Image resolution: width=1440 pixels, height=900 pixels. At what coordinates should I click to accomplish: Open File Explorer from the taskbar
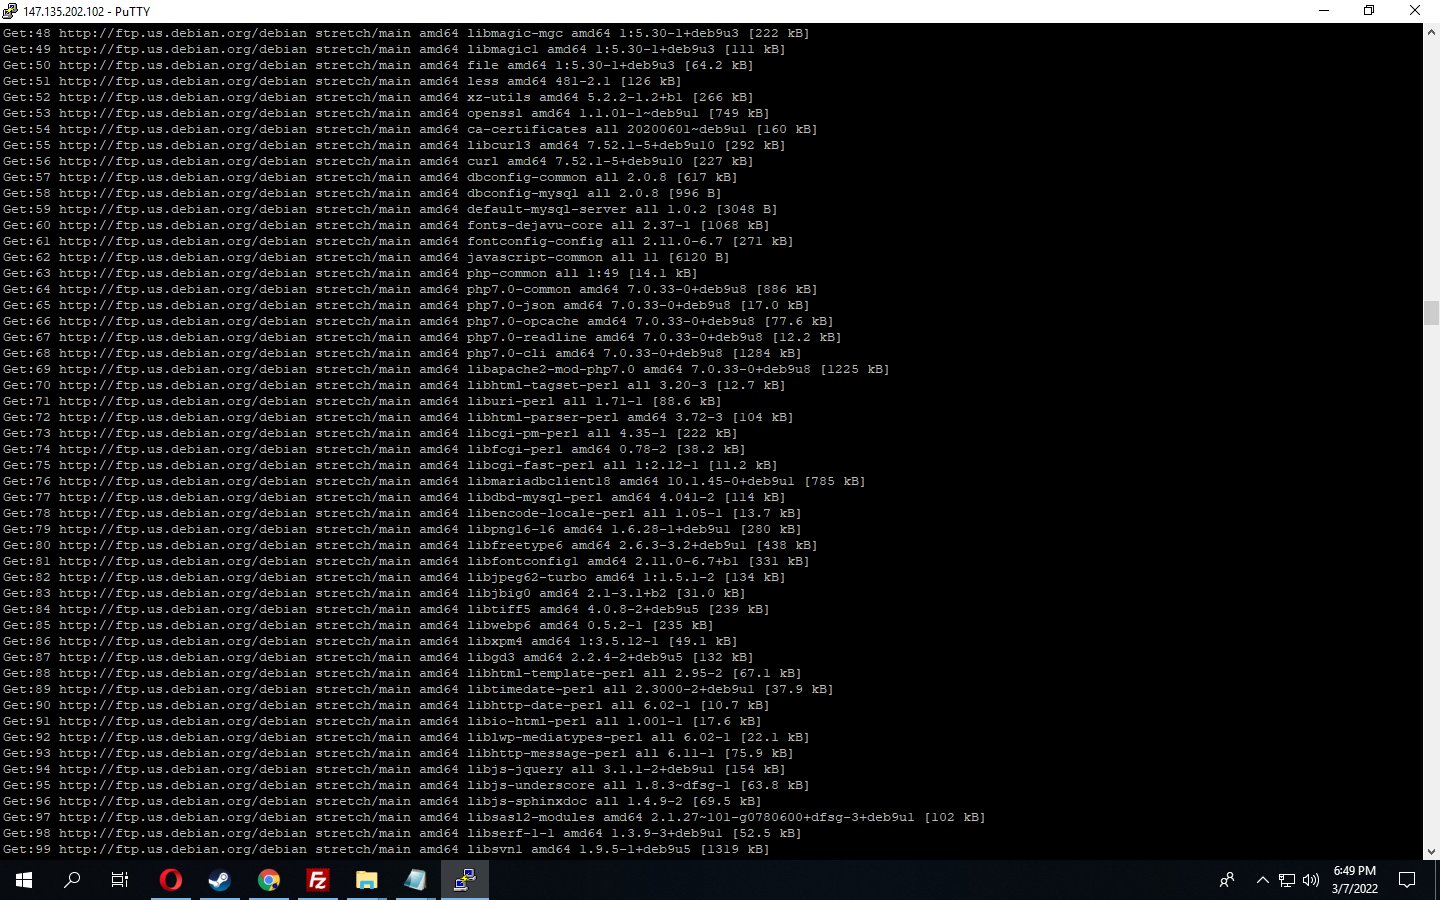(366, 880)
